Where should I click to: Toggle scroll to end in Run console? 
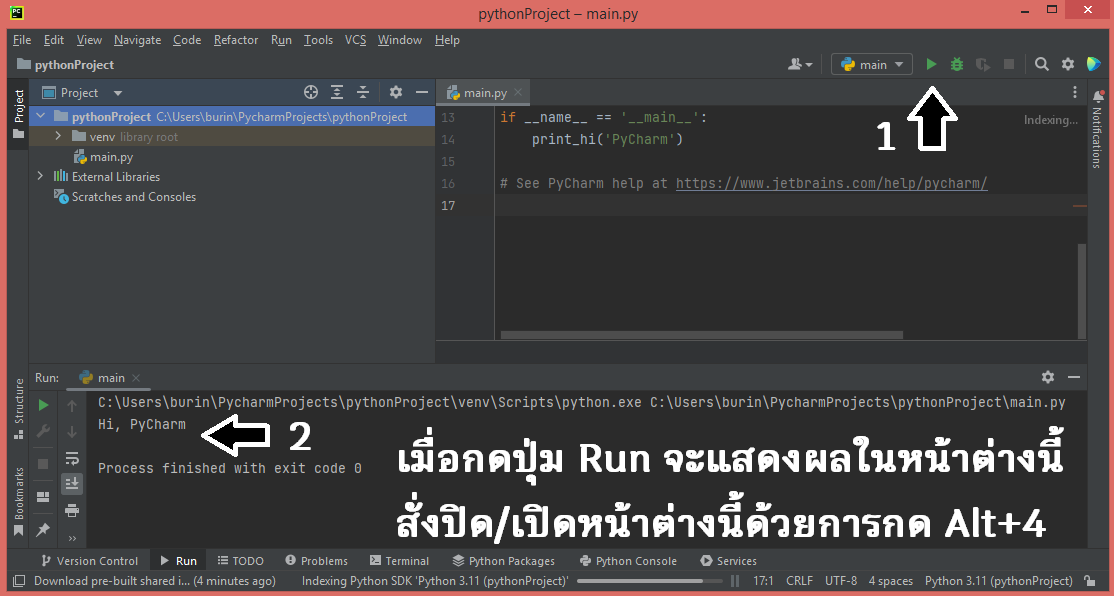pos(72,484)
